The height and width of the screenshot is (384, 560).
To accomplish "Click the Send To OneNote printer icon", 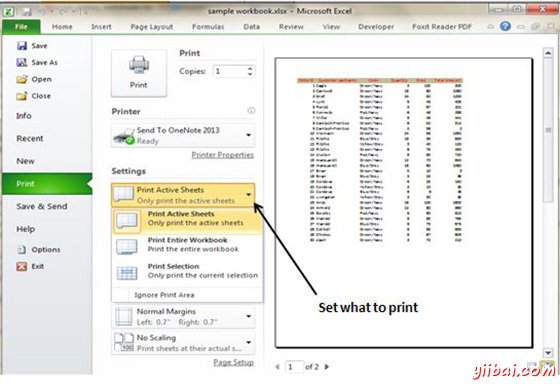I will coord(124,136).
